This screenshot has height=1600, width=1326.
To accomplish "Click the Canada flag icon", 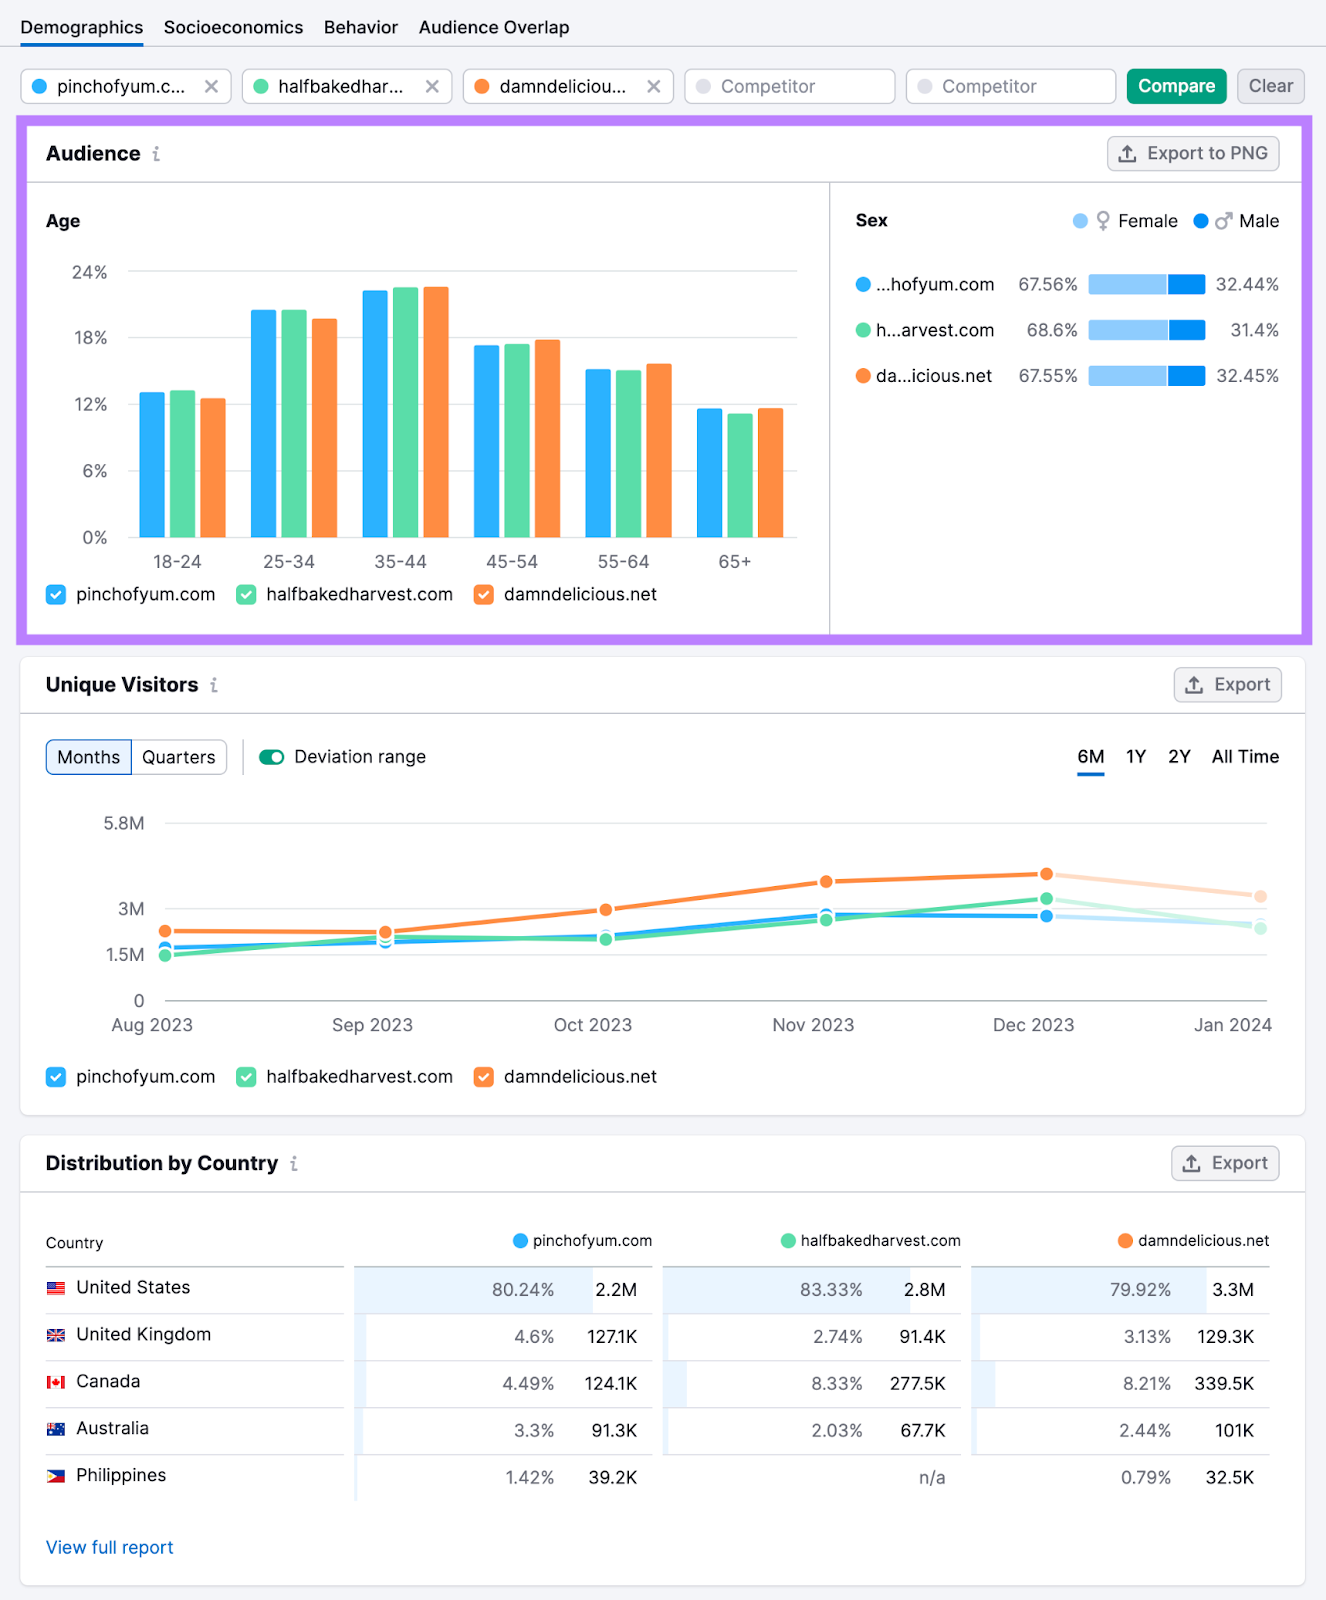I will (x=56, y=1382).
